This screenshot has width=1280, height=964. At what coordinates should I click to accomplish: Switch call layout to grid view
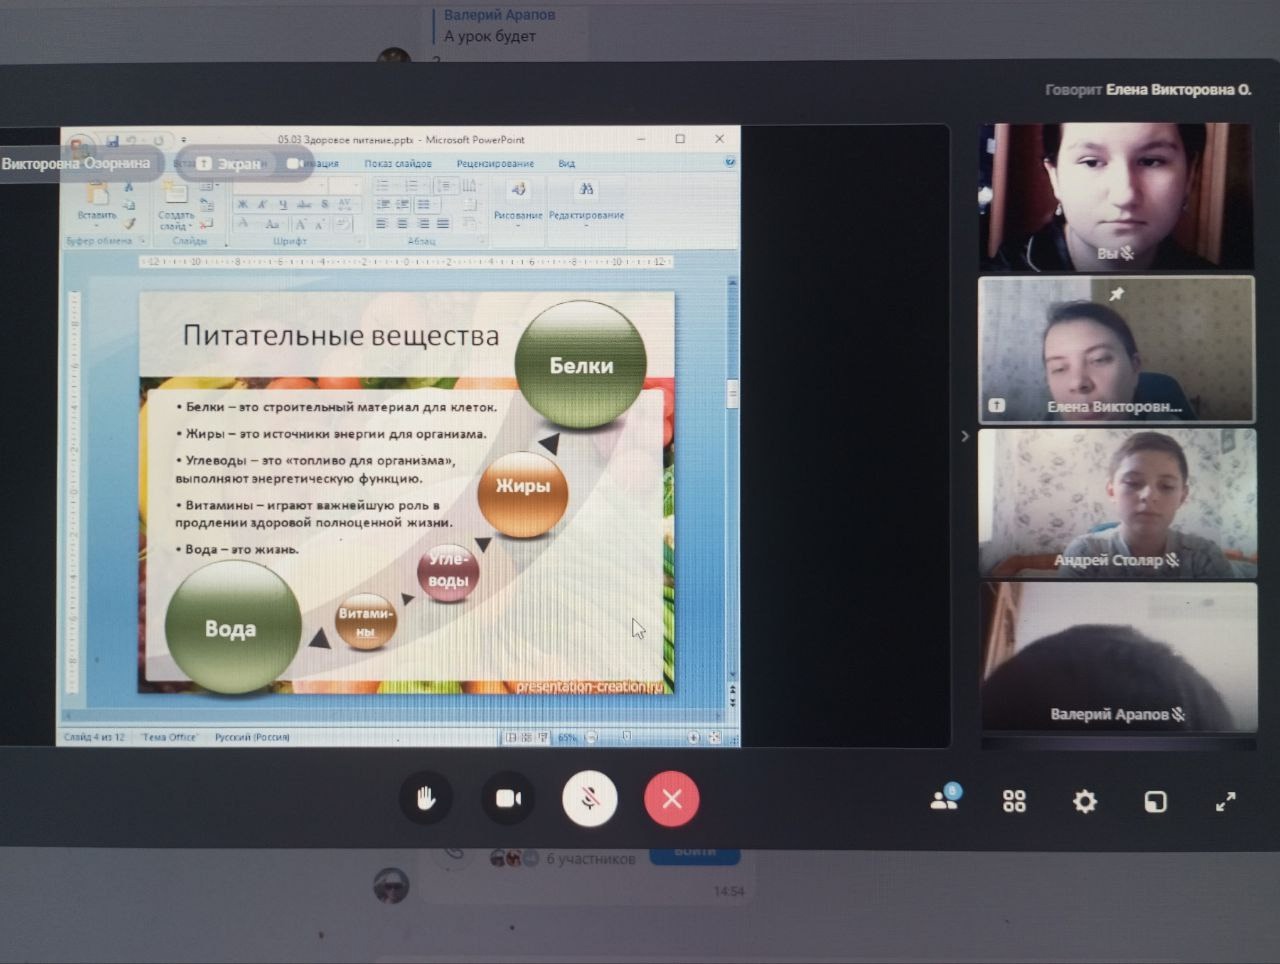pyautogui.click(x=1014, y=801)
